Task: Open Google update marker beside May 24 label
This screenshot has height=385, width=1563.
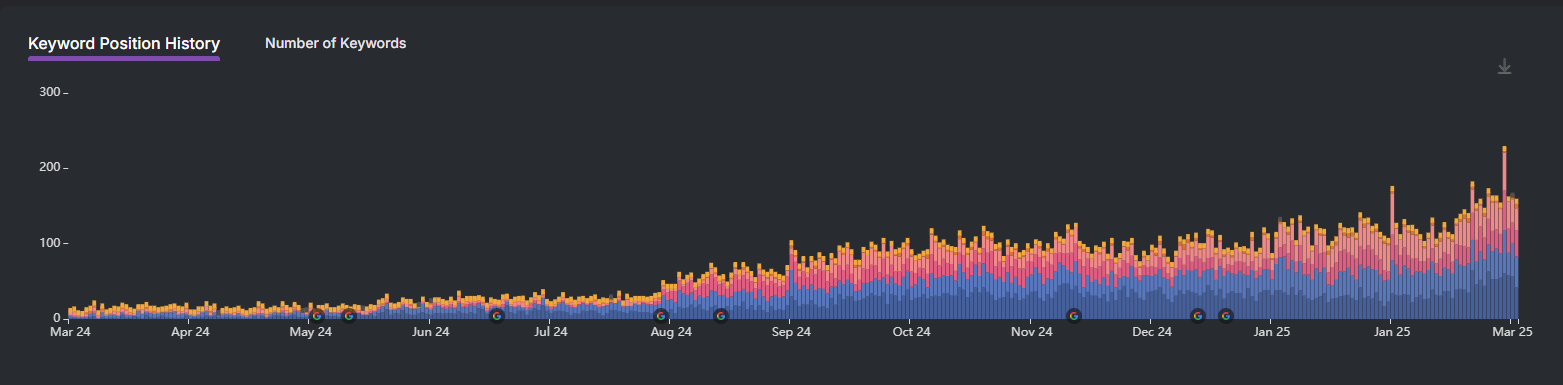Action: [317, 316]
